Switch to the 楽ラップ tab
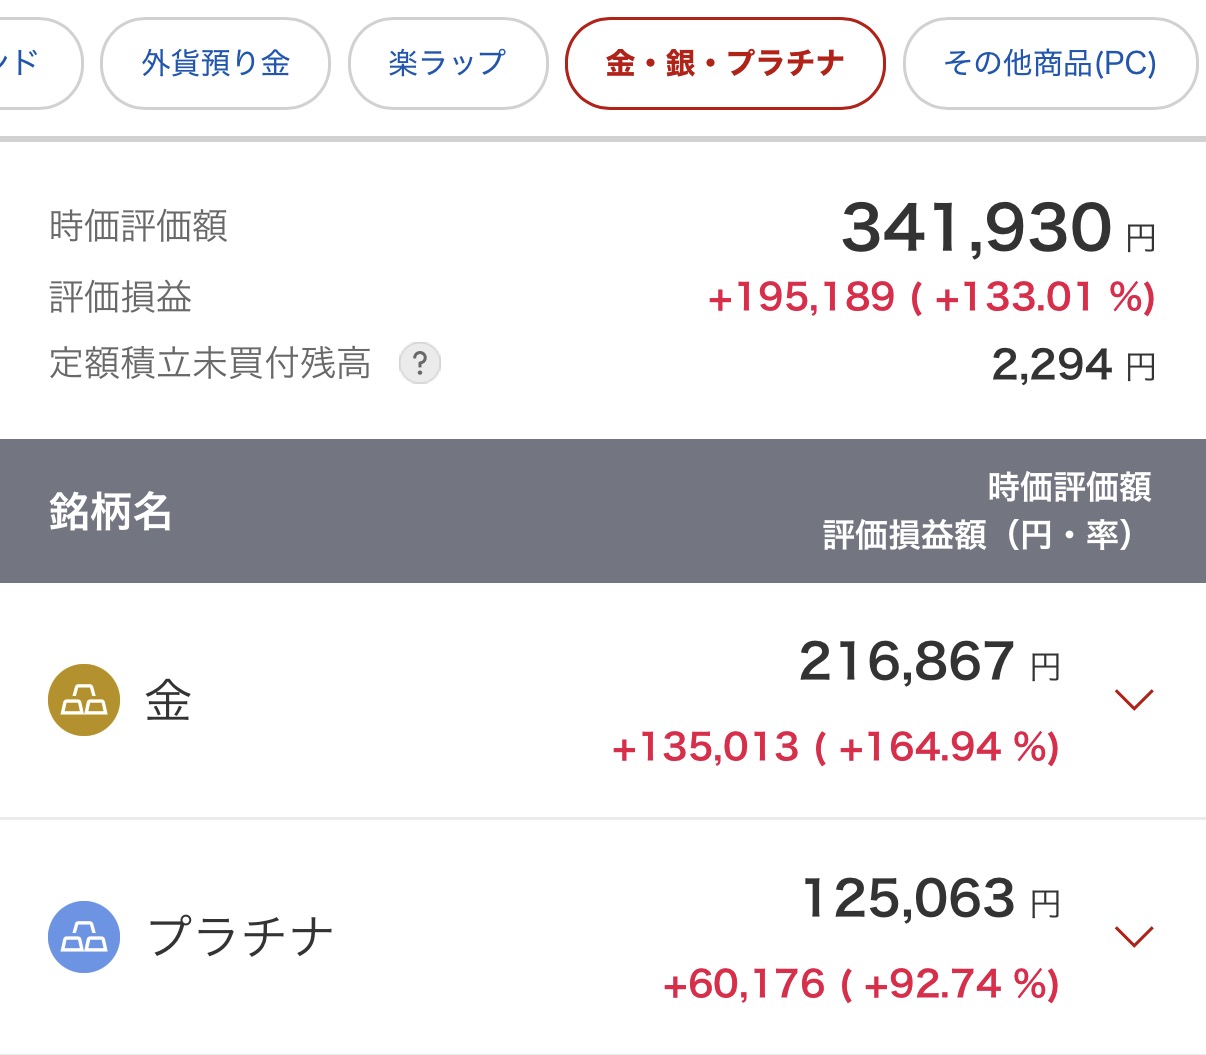Viewport: 1206px width, 1055px height. 448,64
